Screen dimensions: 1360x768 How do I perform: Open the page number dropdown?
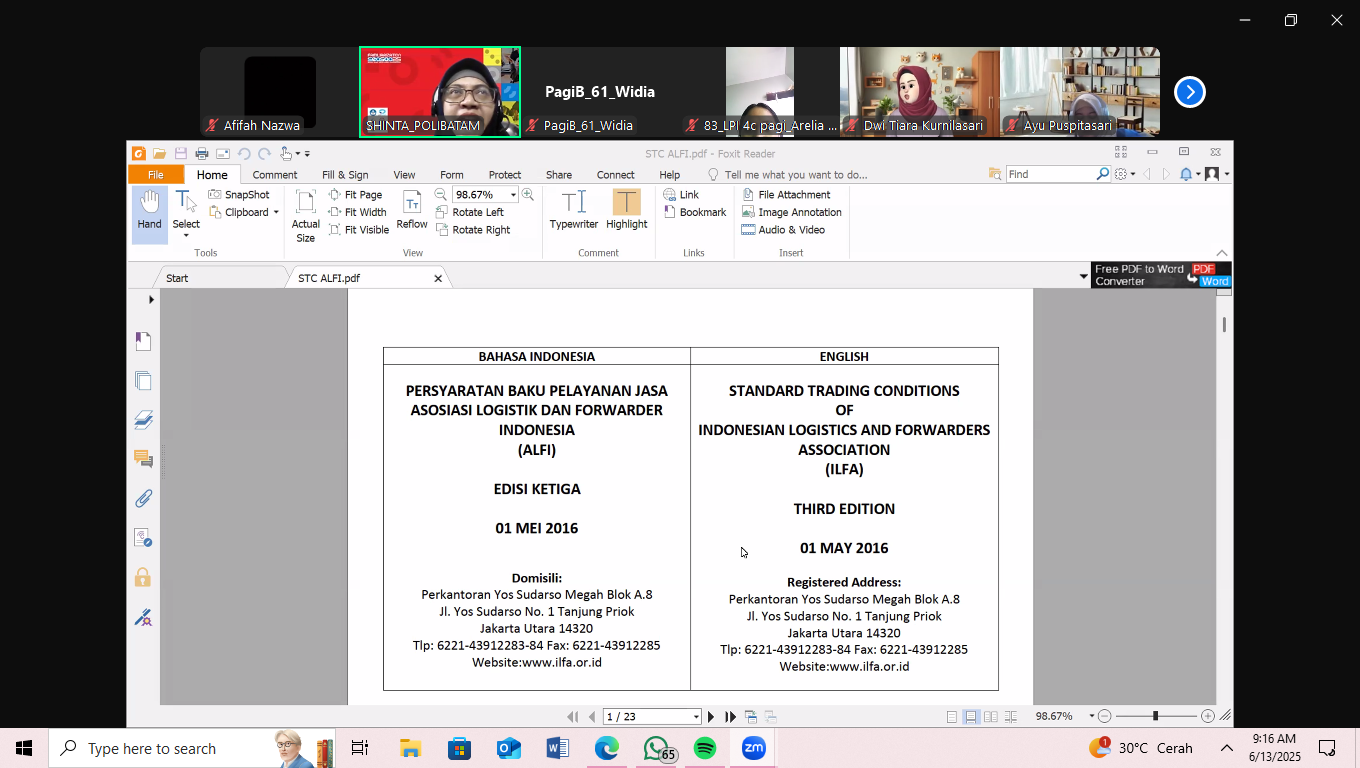coord(696,717)
